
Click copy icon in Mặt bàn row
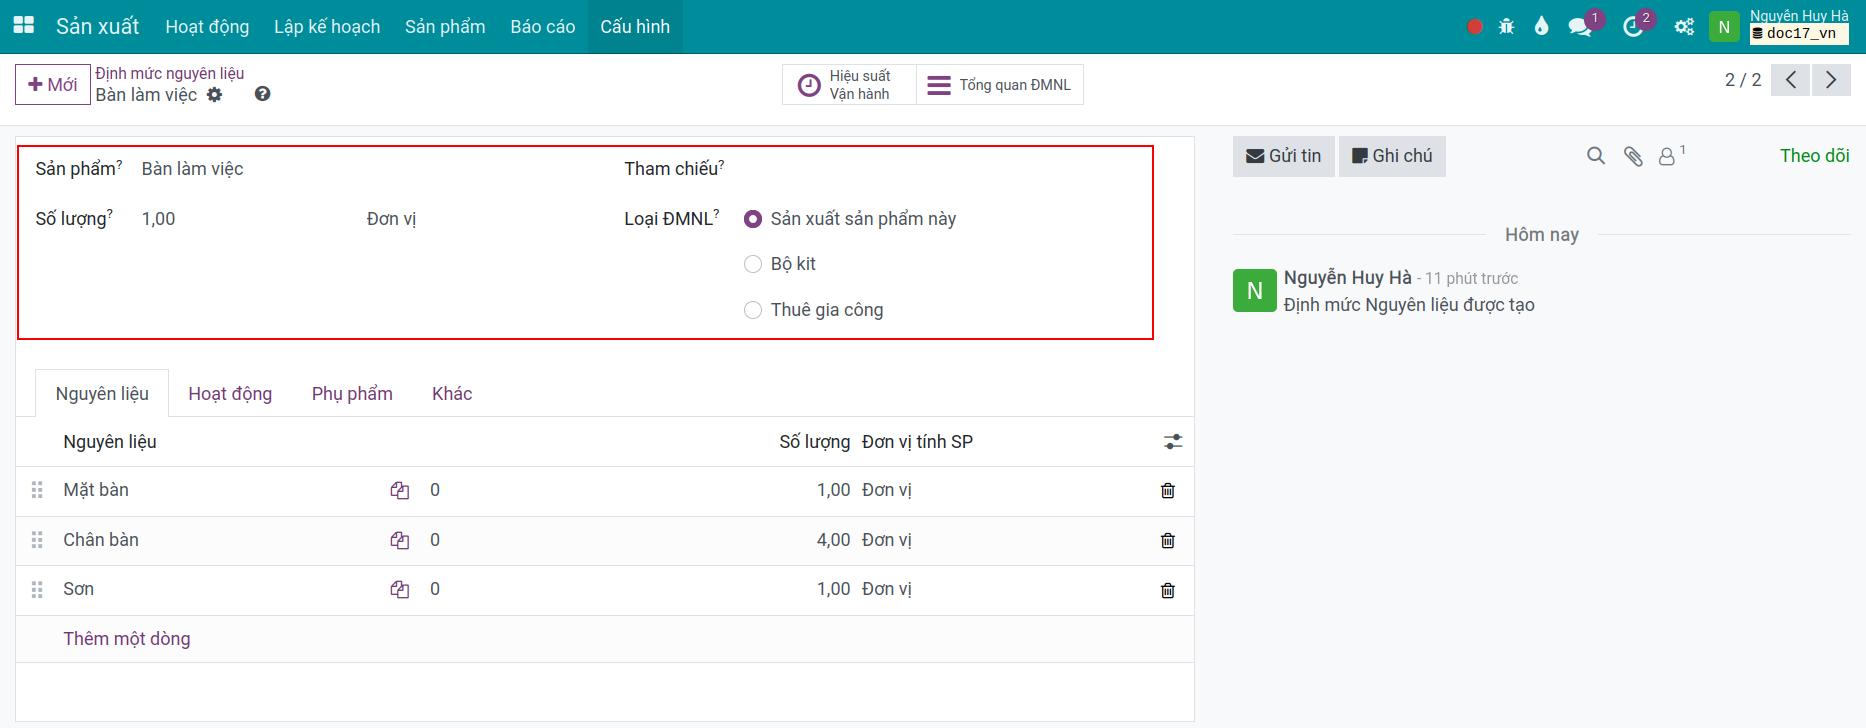pos(400,491)
